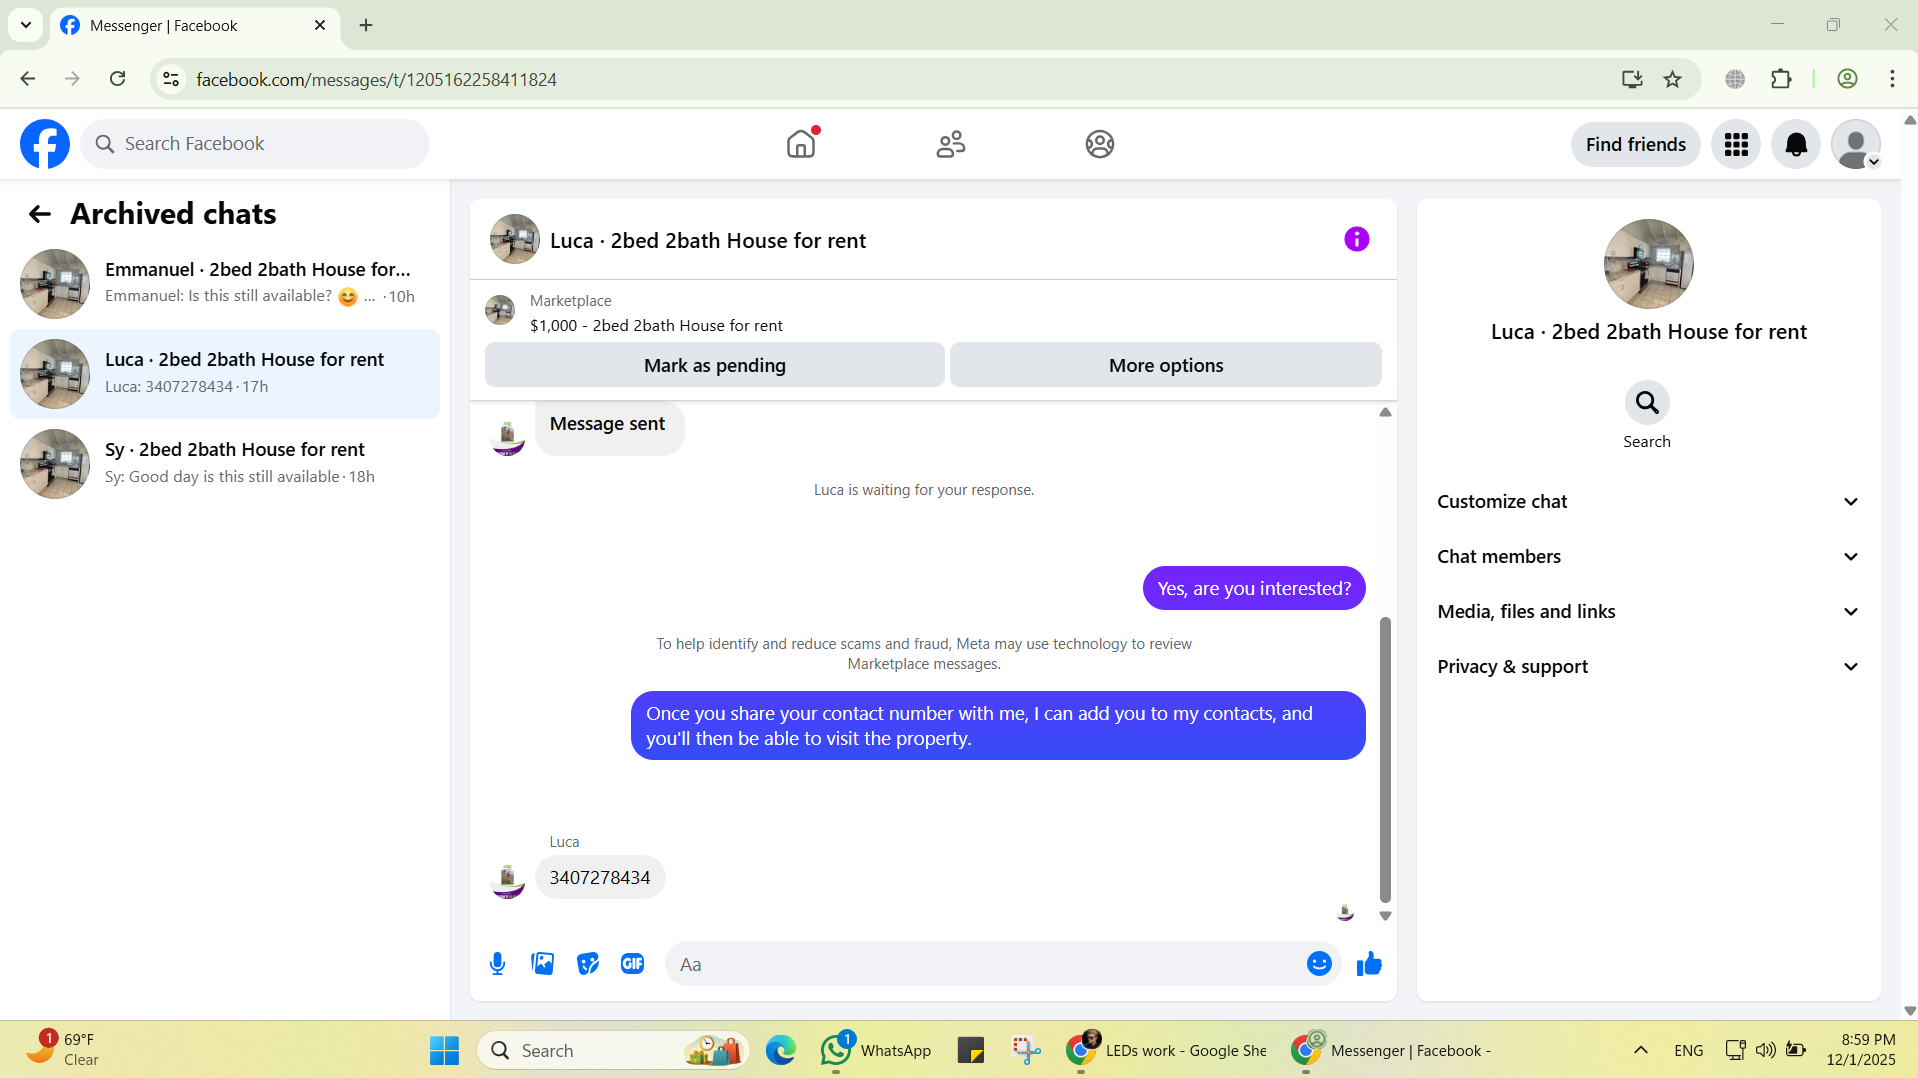Viewport: 1918px width, 1078px height.
Task: Select the Luca archived chat
Action: point(225,374)
